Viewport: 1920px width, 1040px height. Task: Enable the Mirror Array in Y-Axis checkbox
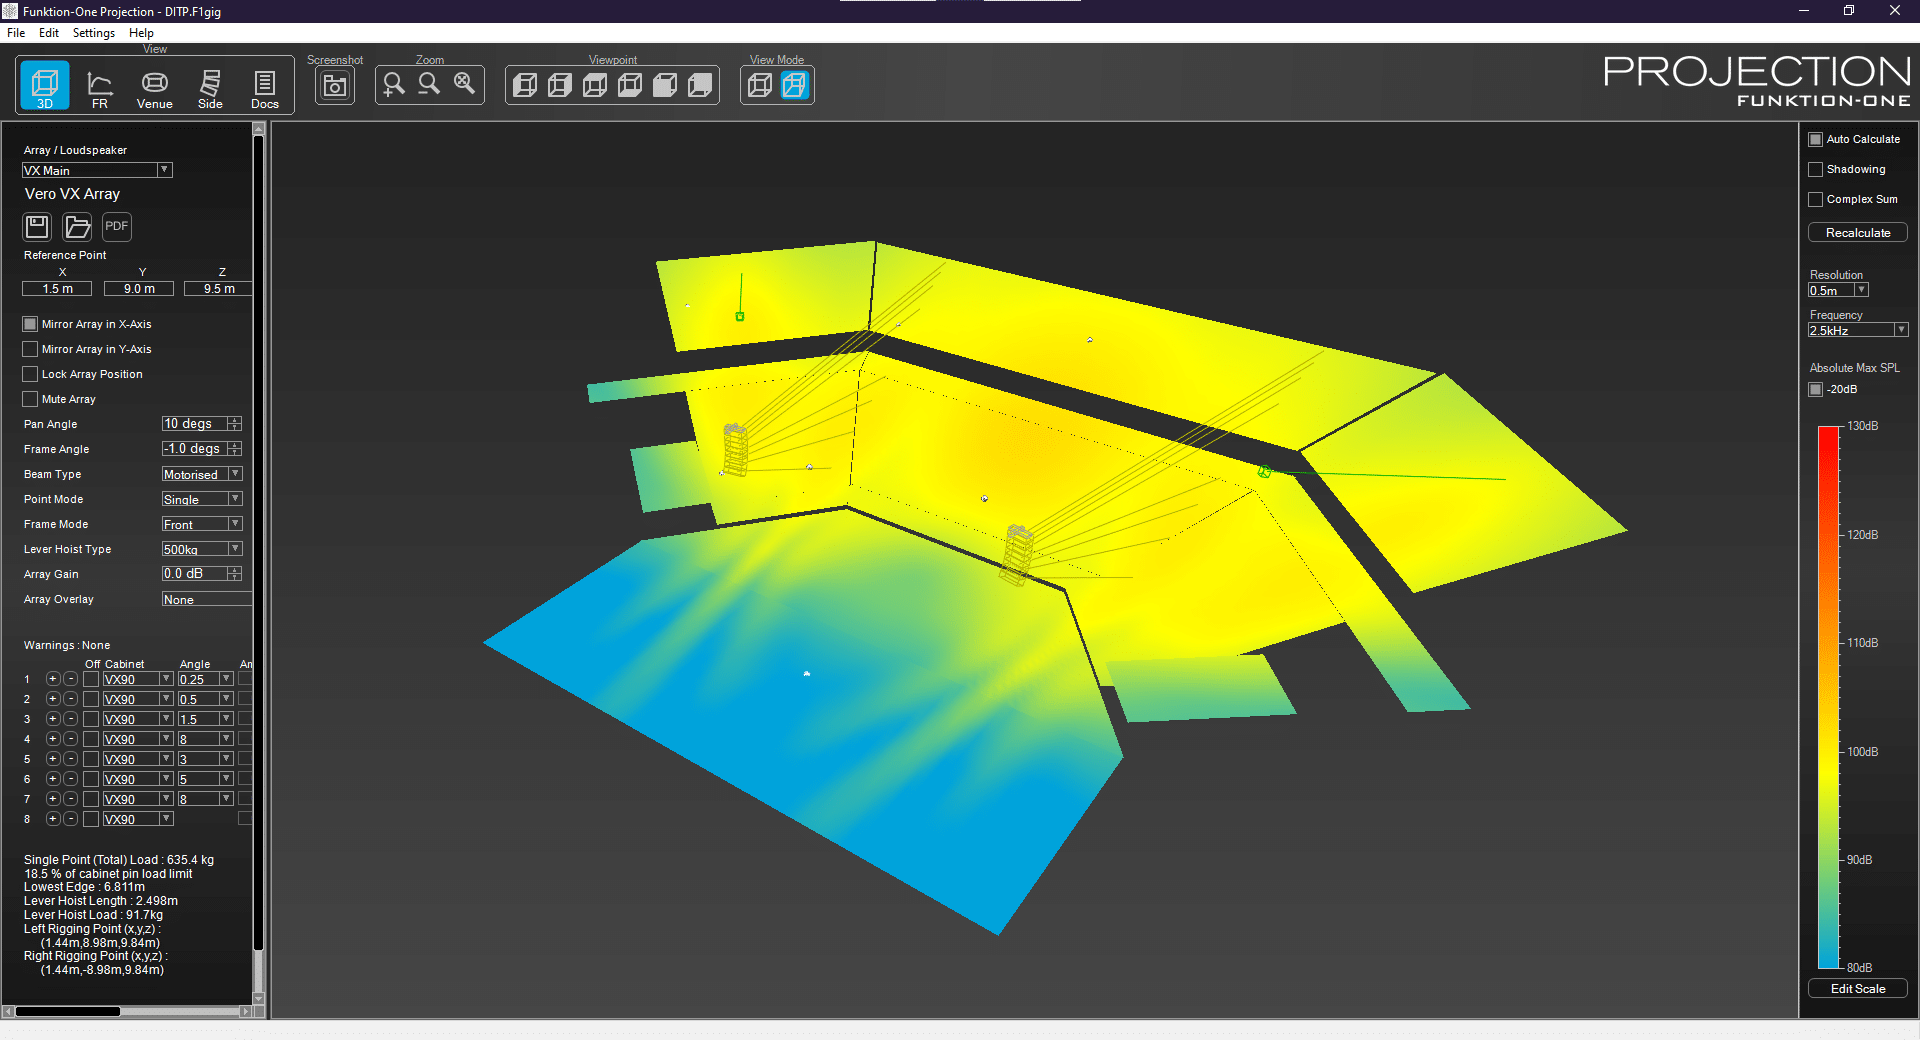[30, 349]
